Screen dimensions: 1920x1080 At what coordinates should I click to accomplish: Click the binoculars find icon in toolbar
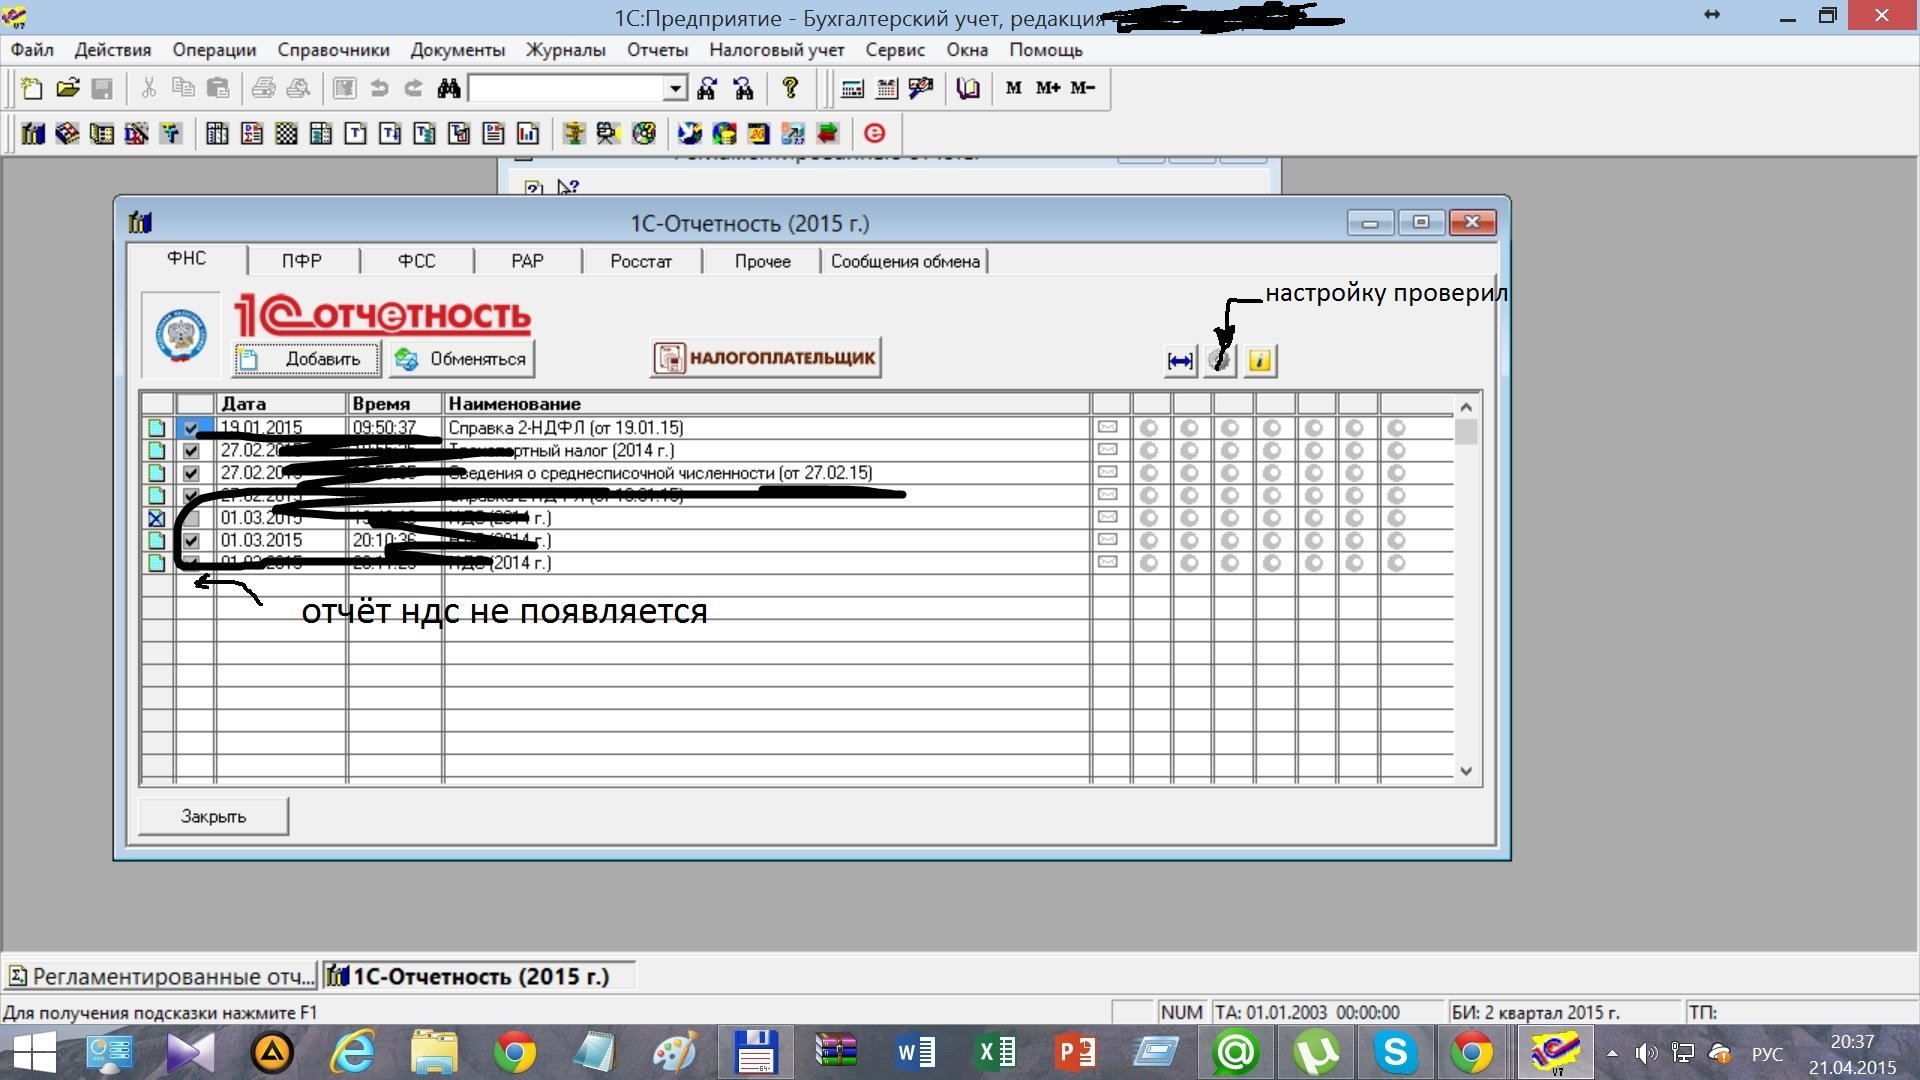click(449, 89)
